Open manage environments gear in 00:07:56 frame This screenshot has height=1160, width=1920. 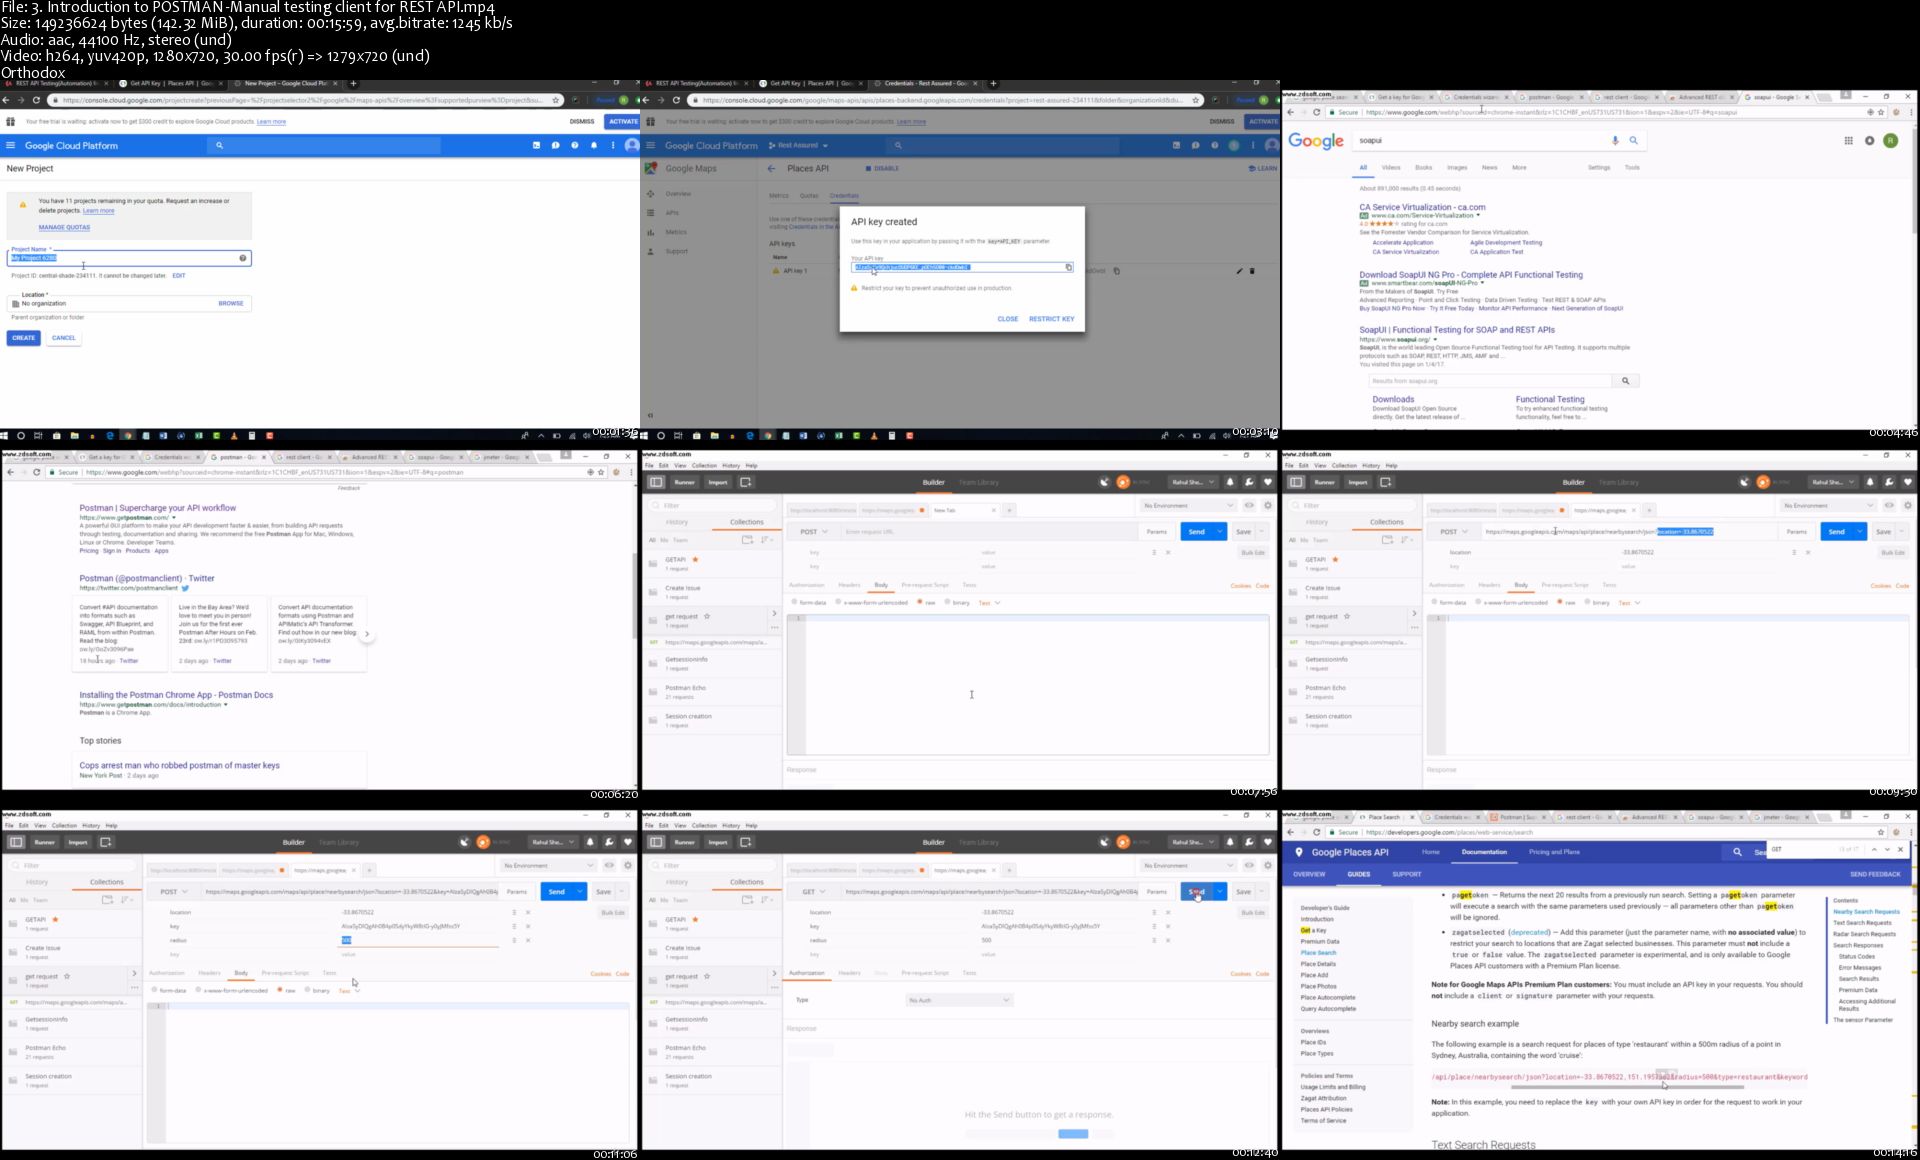point(1268,505)
